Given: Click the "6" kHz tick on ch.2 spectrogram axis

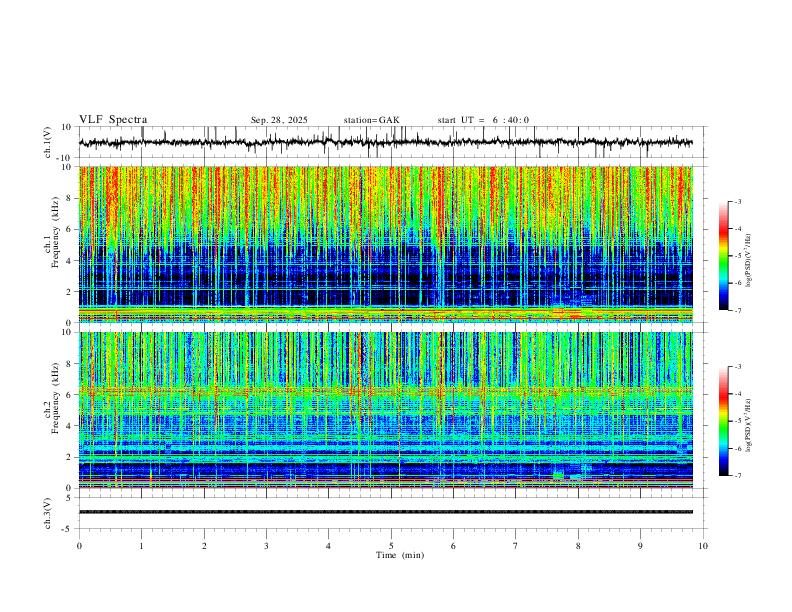Looking at the screenshot, I should (x=70, y=395).
